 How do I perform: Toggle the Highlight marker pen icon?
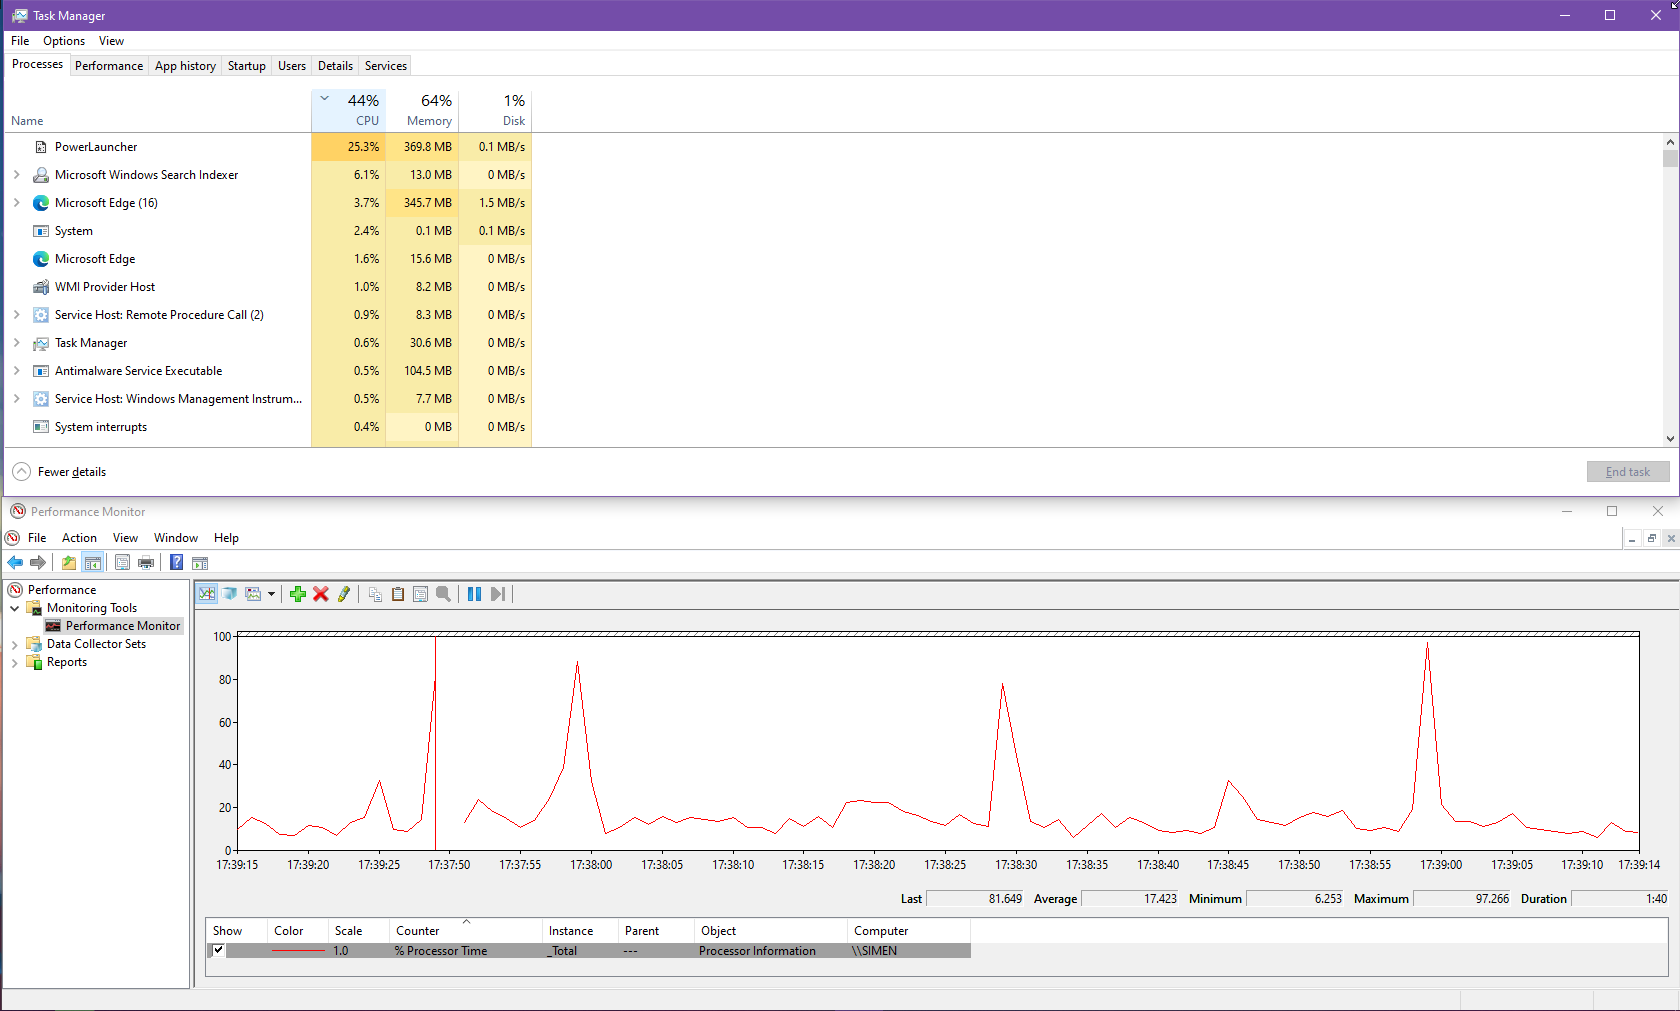pos(344,594)
